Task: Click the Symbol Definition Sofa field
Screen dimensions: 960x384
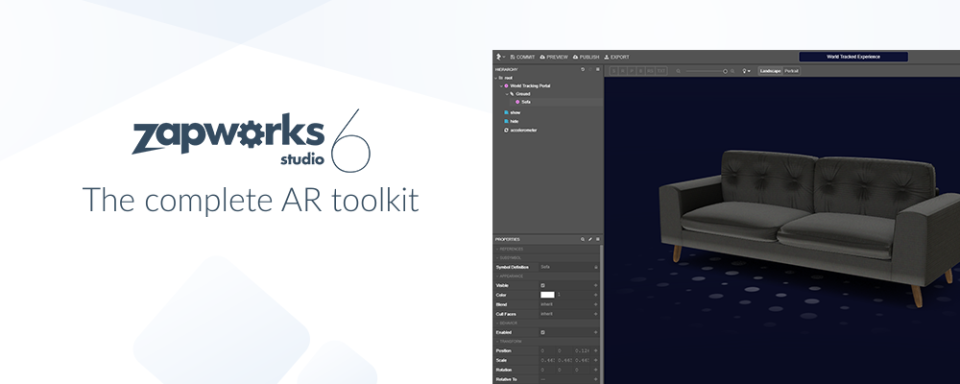Action: pyautogui.click(x=565, y=267)
